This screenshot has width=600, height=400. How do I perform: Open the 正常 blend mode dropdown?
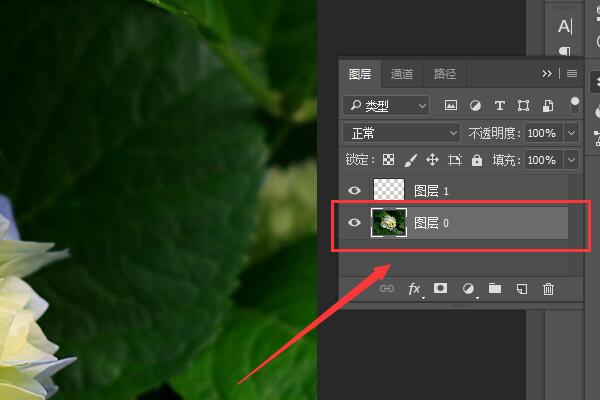click(401, 133)
